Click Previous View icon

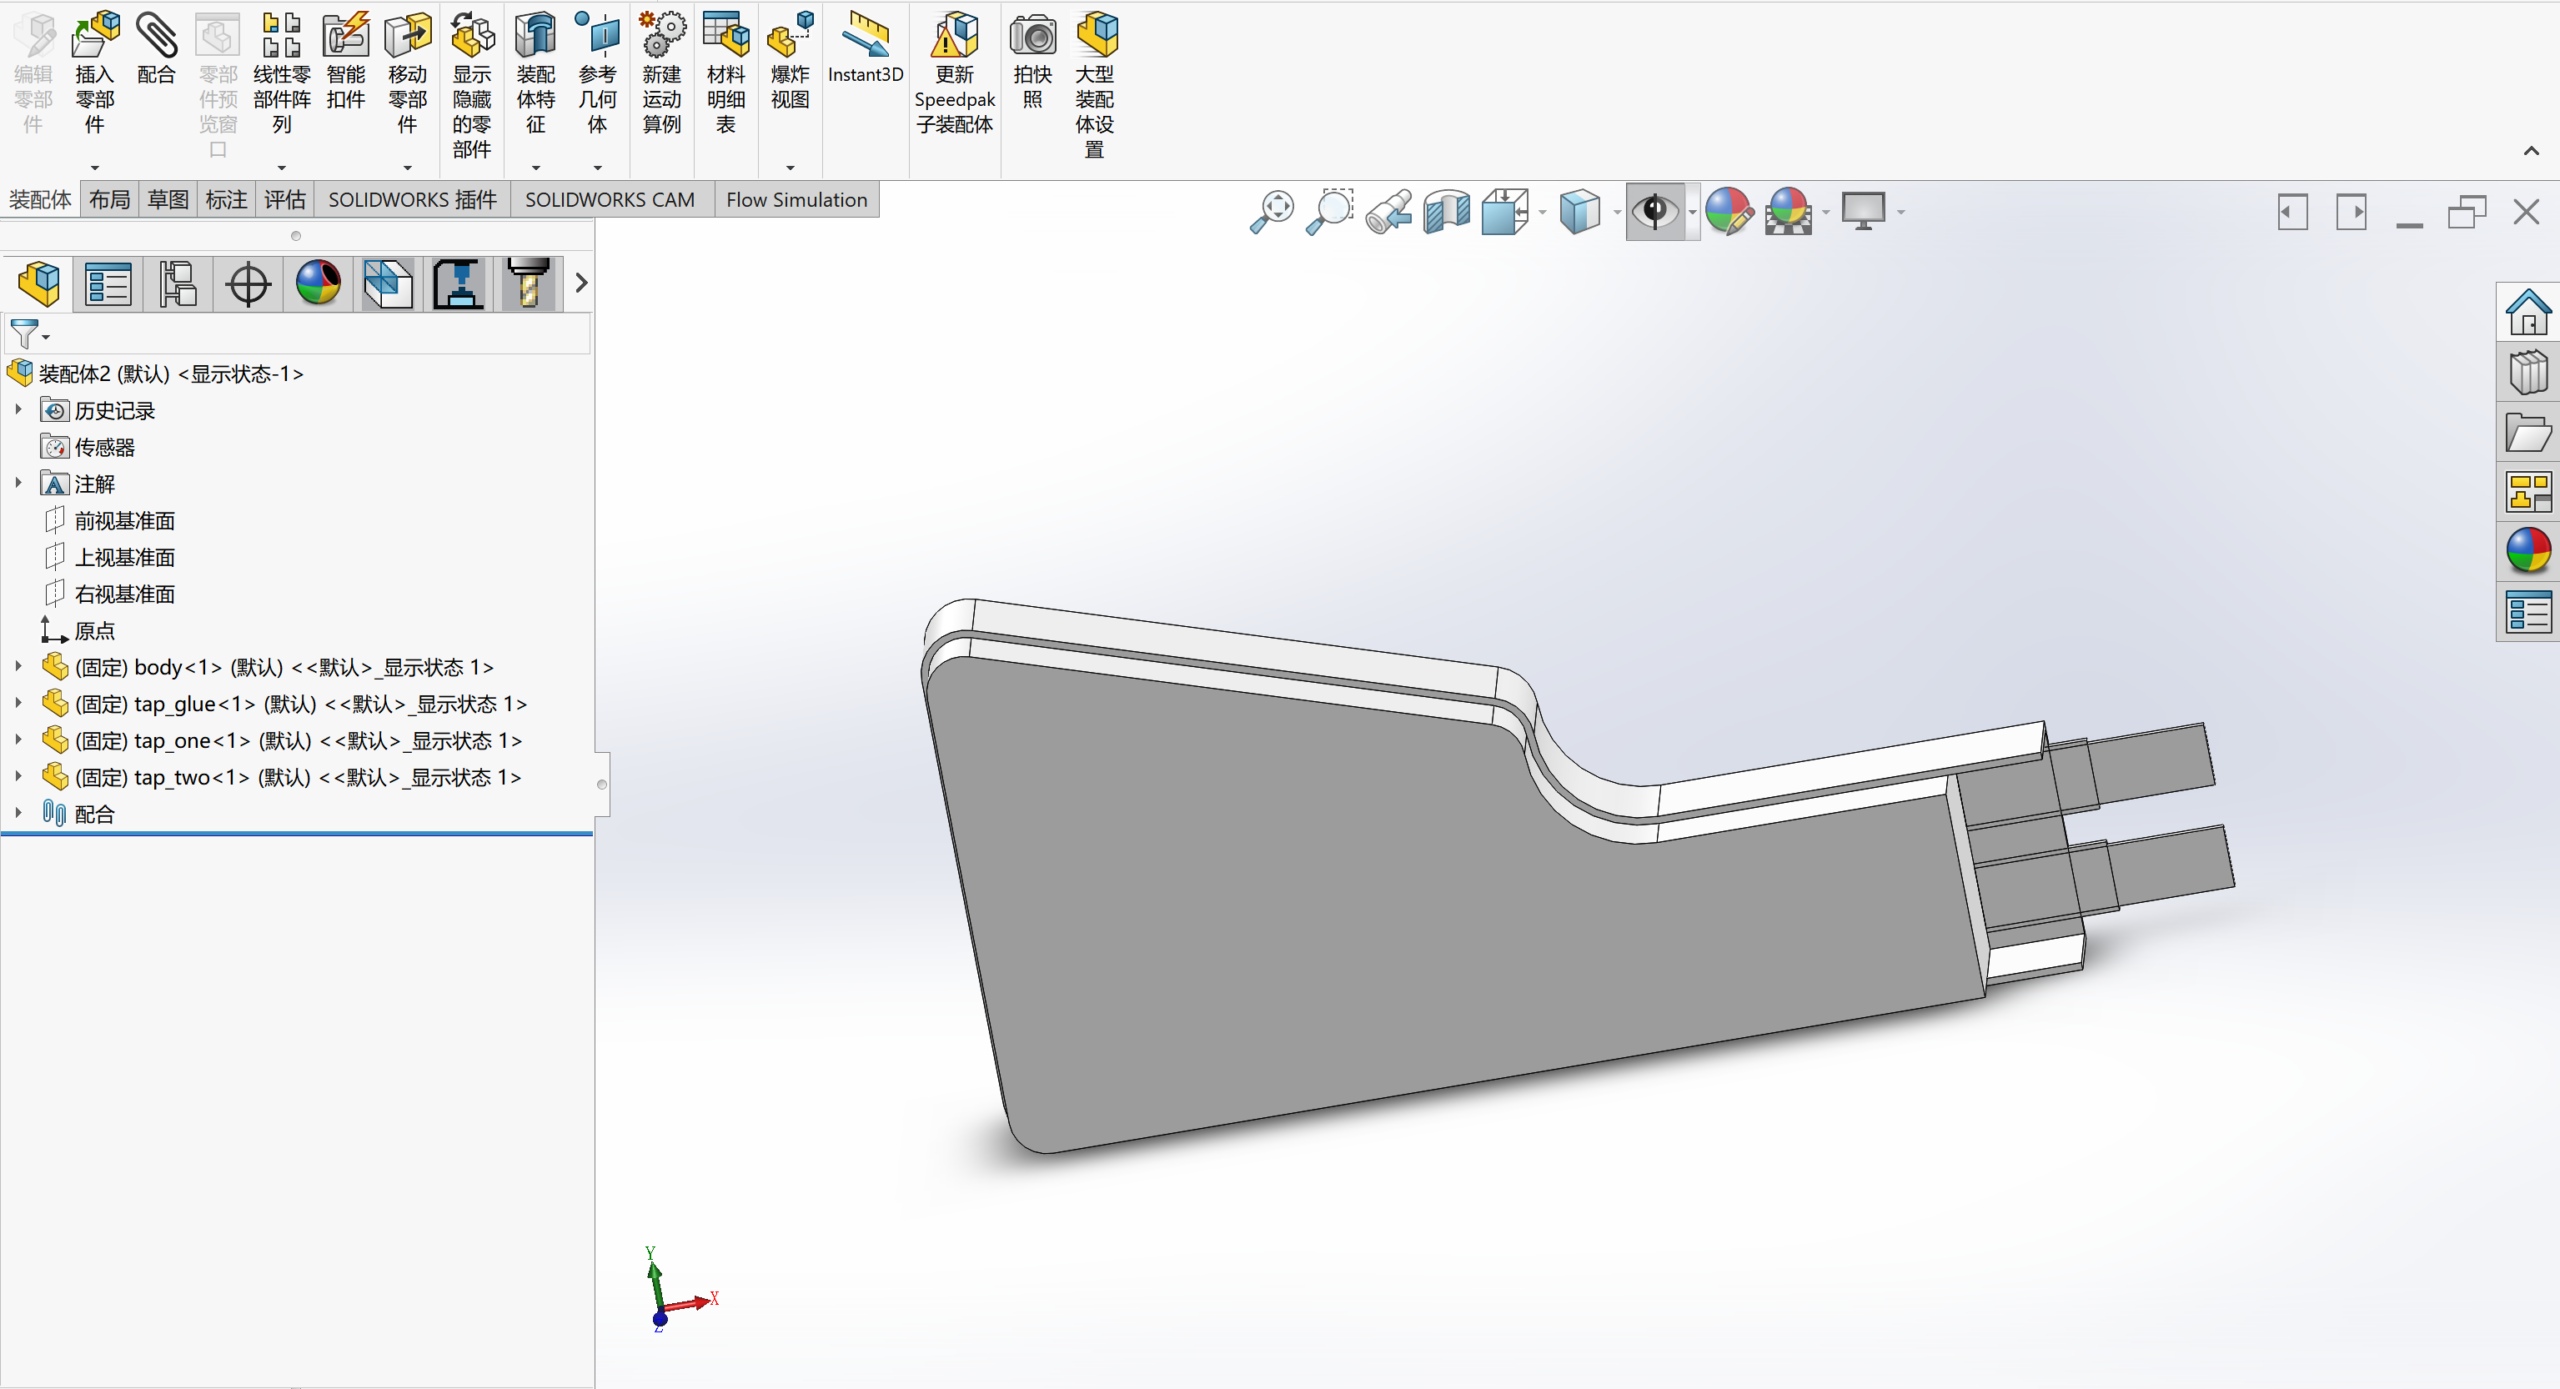(x=1389, y=212)
